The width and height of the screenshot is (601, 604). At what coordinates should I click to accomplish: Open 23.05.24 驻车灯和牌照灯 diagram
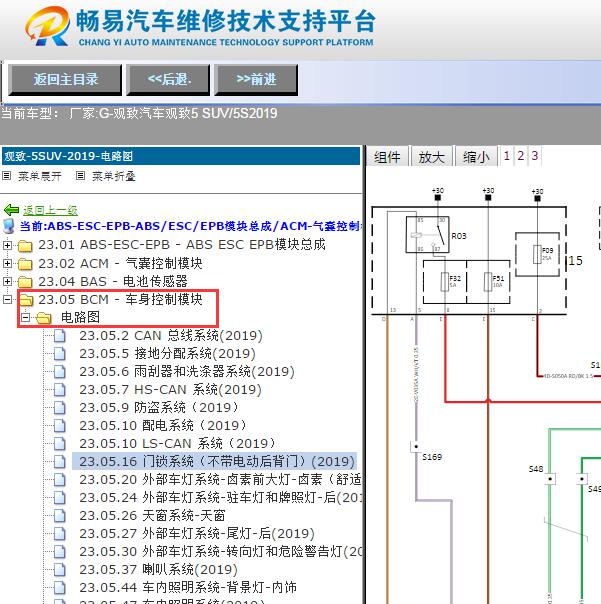pos(220,498)
